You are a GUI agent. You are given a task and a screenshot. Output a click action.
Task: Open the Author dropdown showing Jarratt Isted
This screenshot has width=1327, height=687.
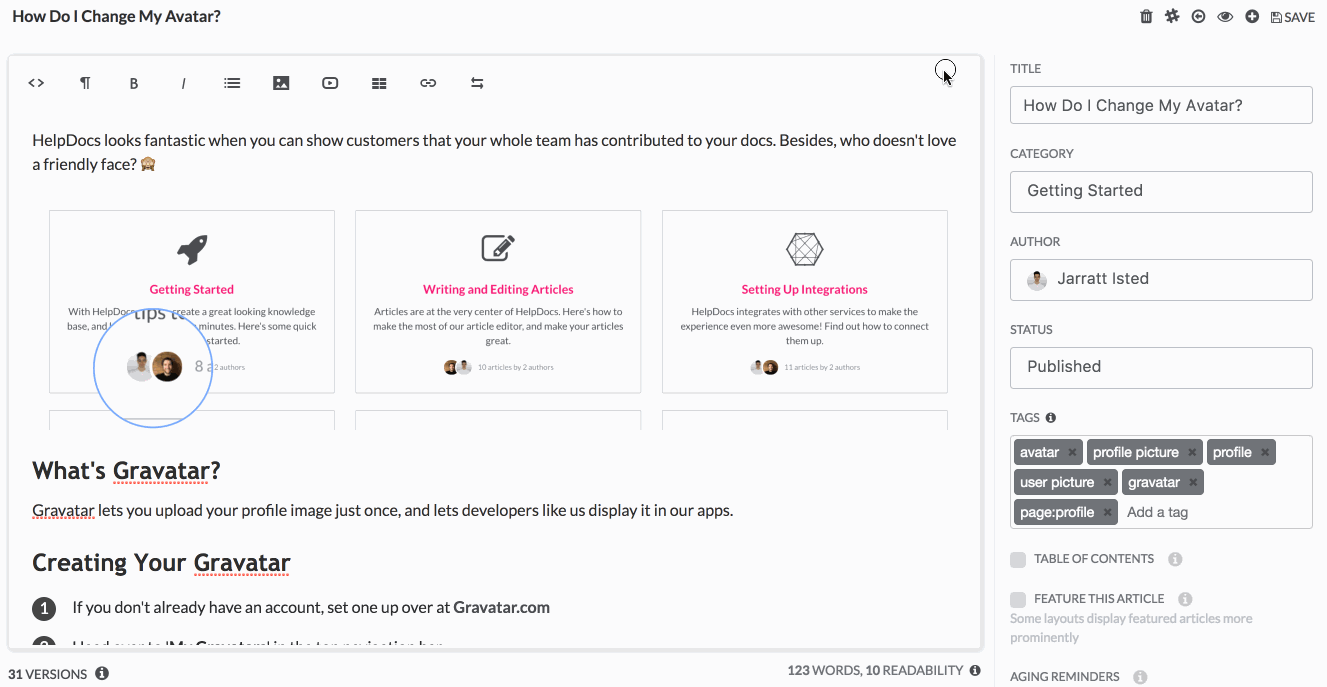(x=1161, y=279)
